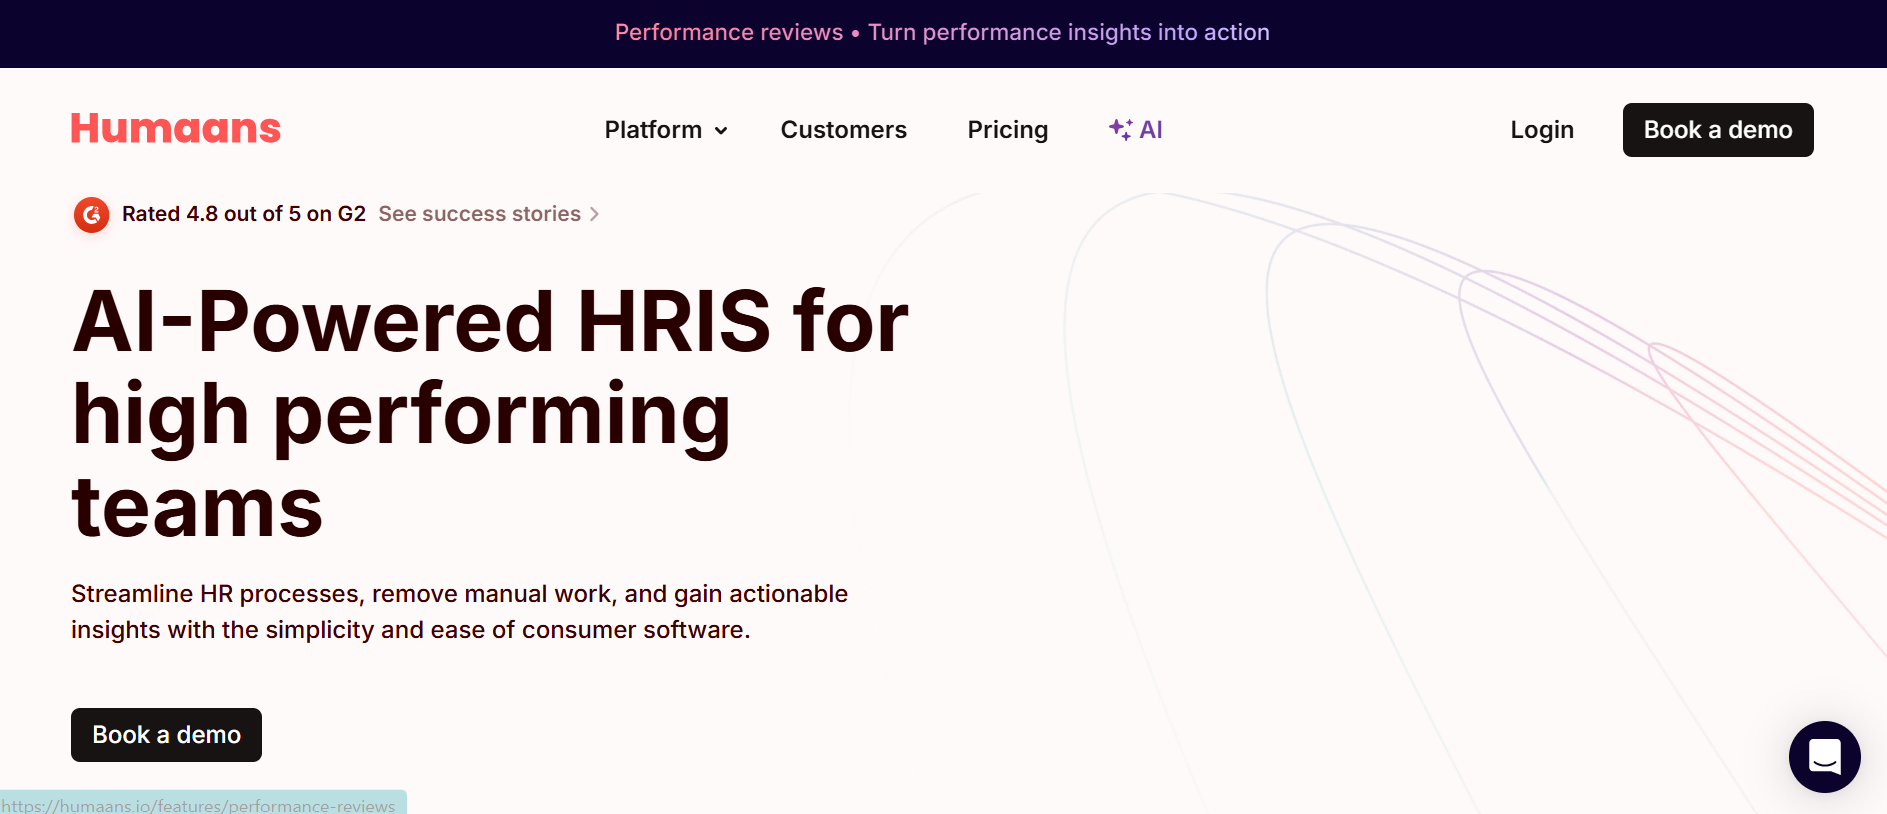Click the Streamline HR processes paragraph

click(x=459, y=612)
